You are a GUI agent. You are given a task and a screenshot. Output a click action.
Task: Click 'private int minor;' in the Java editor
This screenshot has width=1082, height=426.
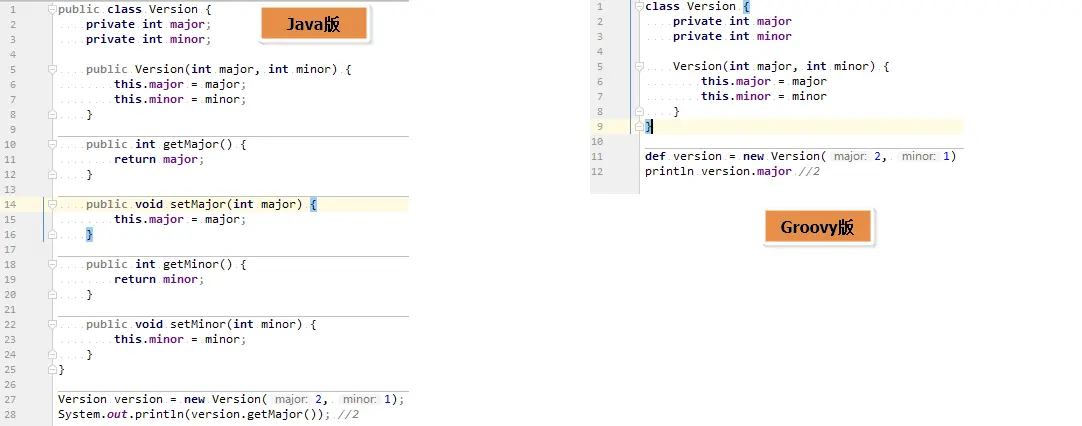tap(148, 39)
